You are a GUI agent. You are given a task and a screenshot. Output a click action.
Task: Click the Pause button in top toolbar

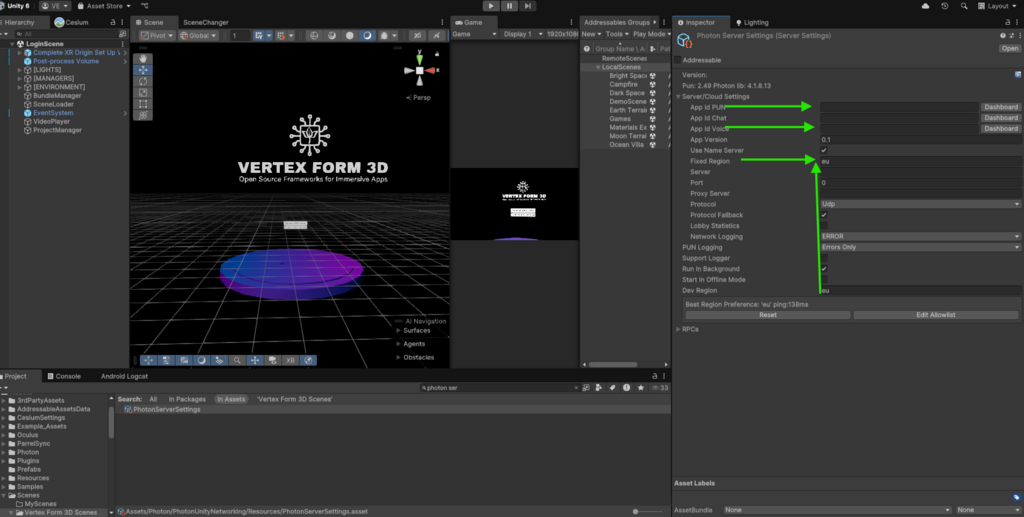[510, 6]
